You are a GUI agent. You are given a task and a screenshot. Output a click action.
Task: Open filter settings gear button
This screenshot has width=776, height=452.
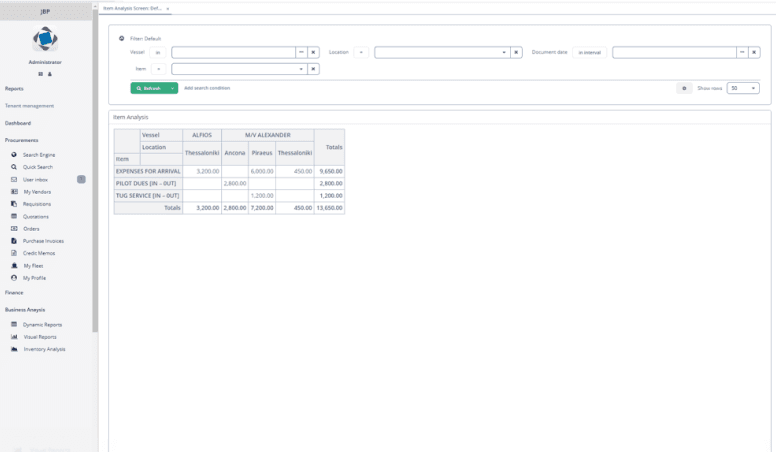(x=684, y=88)
